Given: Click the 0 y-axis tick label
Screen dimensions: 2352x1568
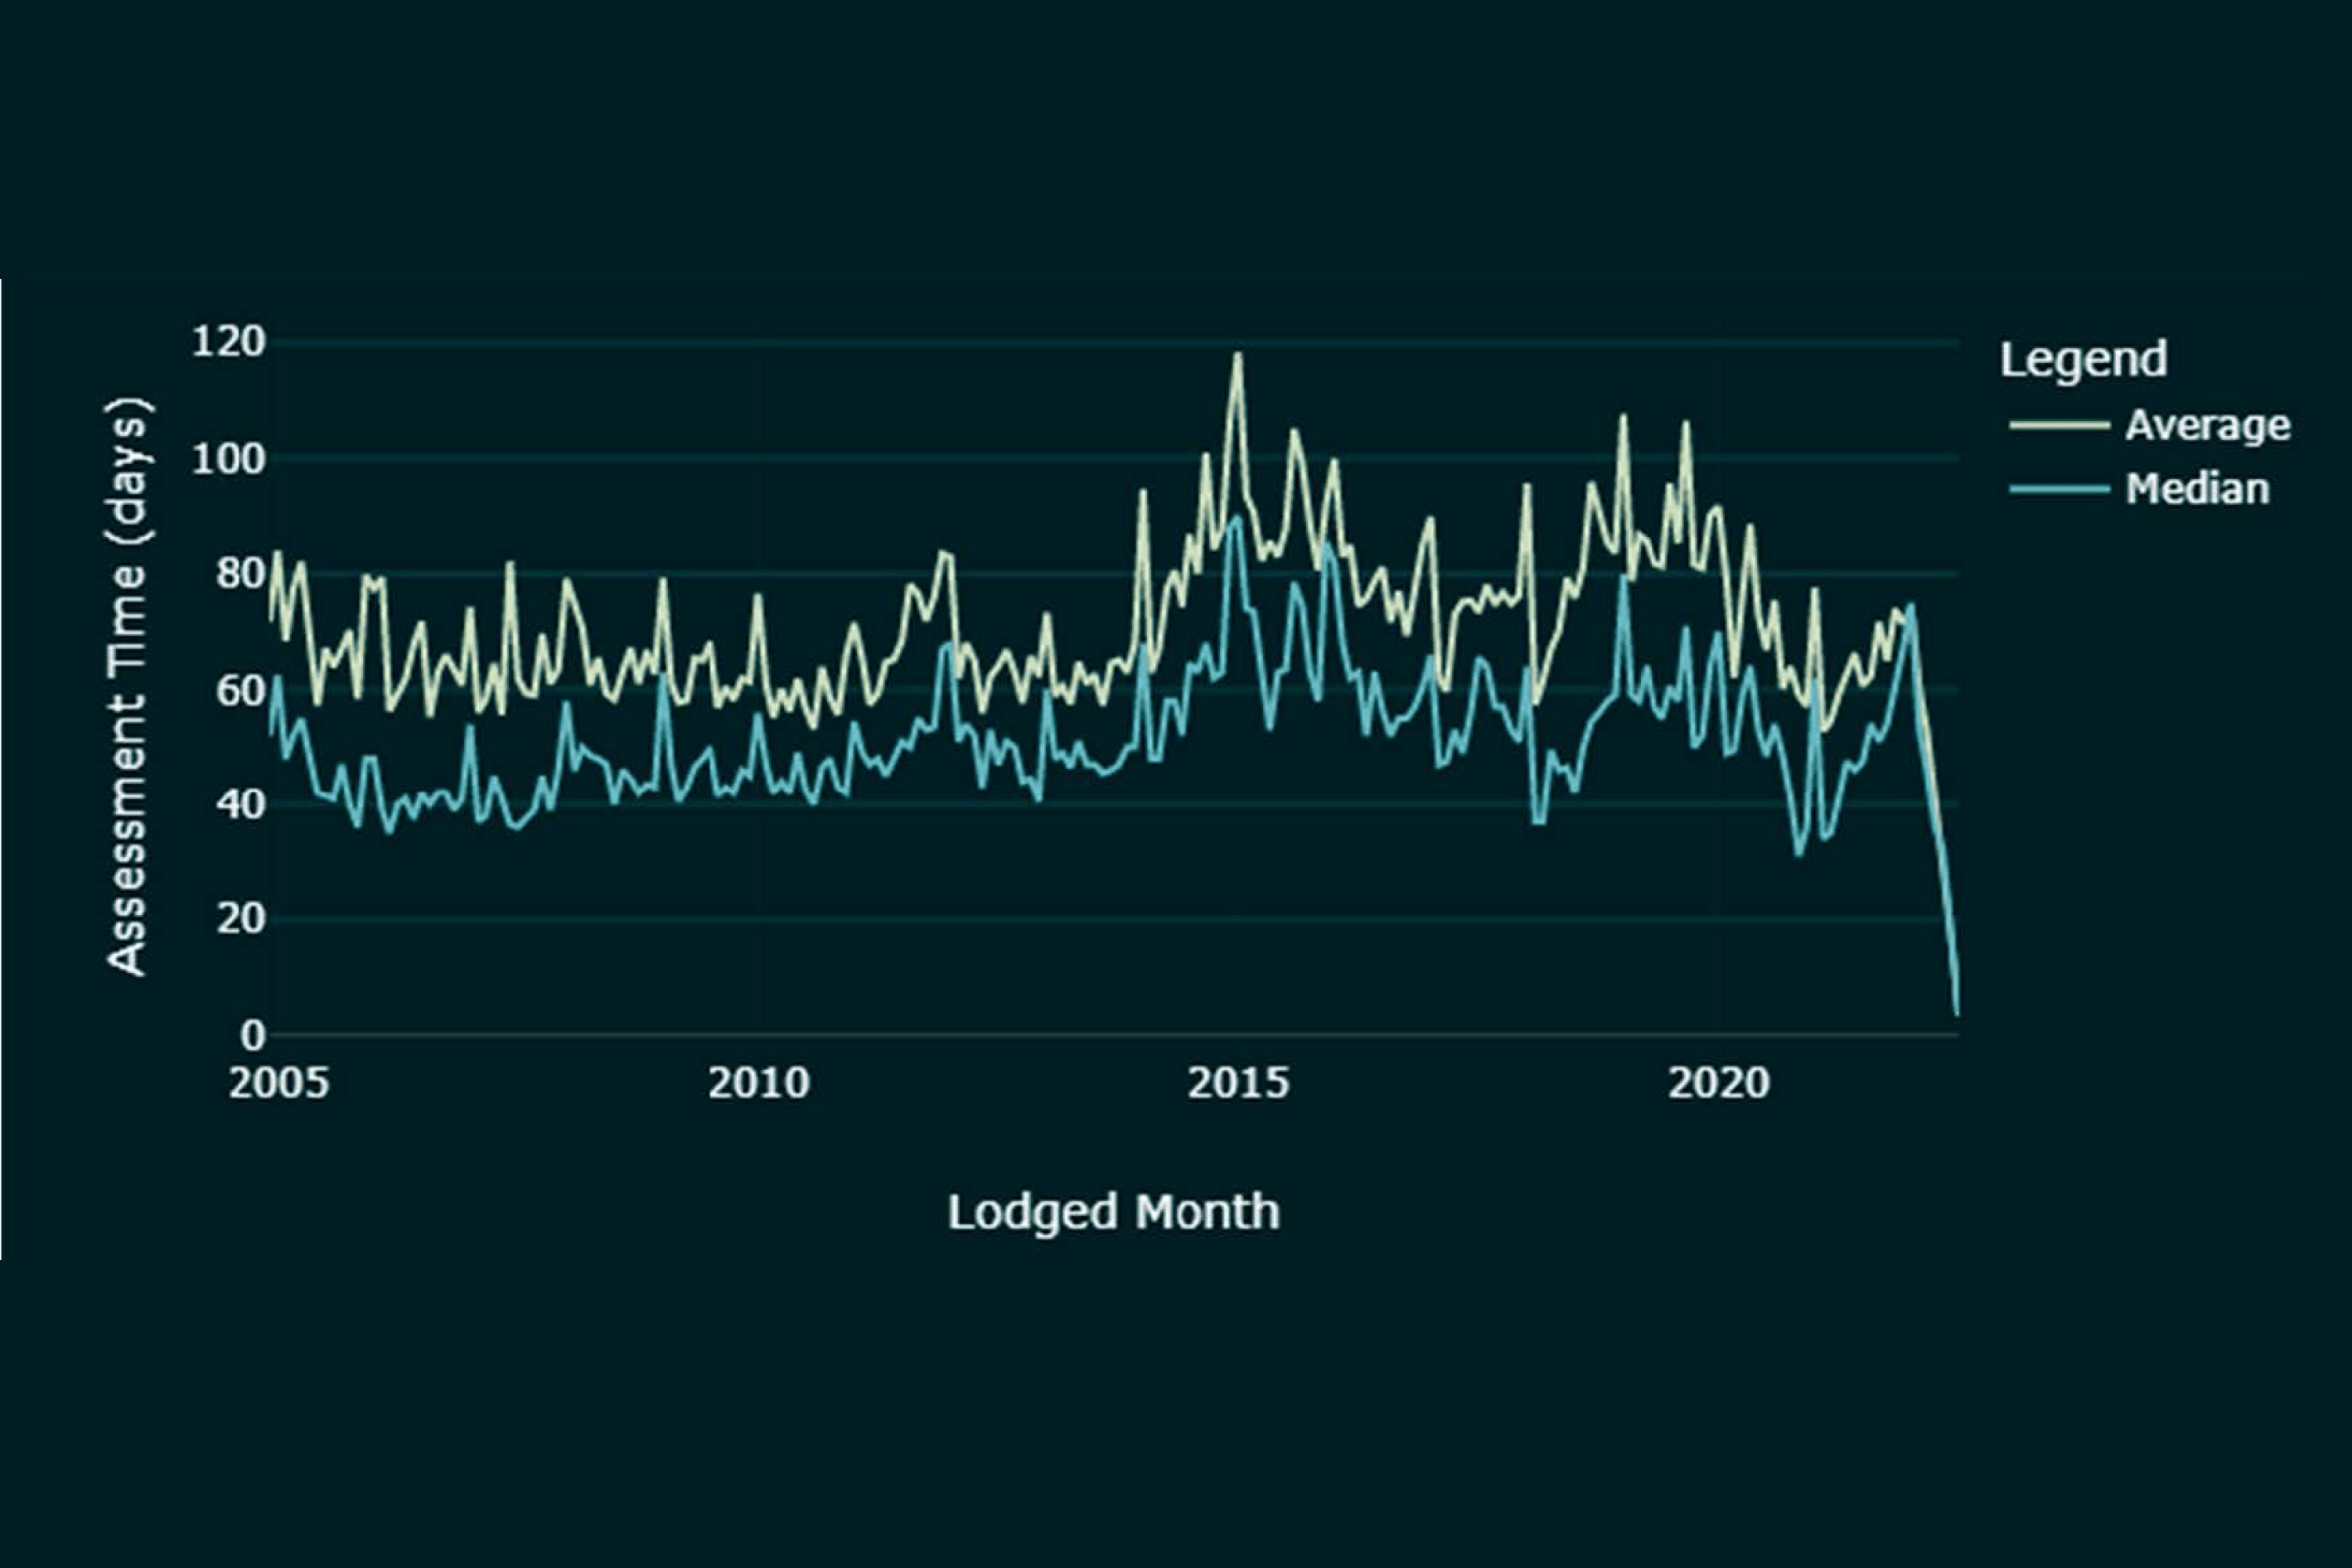Looking at the screenshot, I should click(252, 1035).
